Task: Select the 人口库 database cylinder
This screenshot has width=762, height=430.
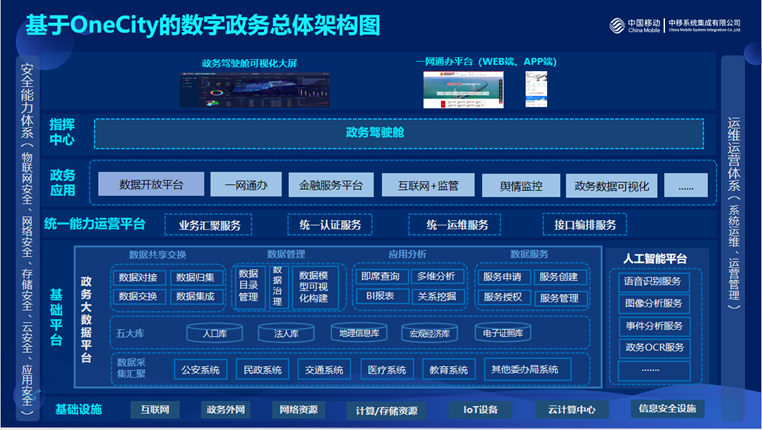Action: [x=215, y=332]
